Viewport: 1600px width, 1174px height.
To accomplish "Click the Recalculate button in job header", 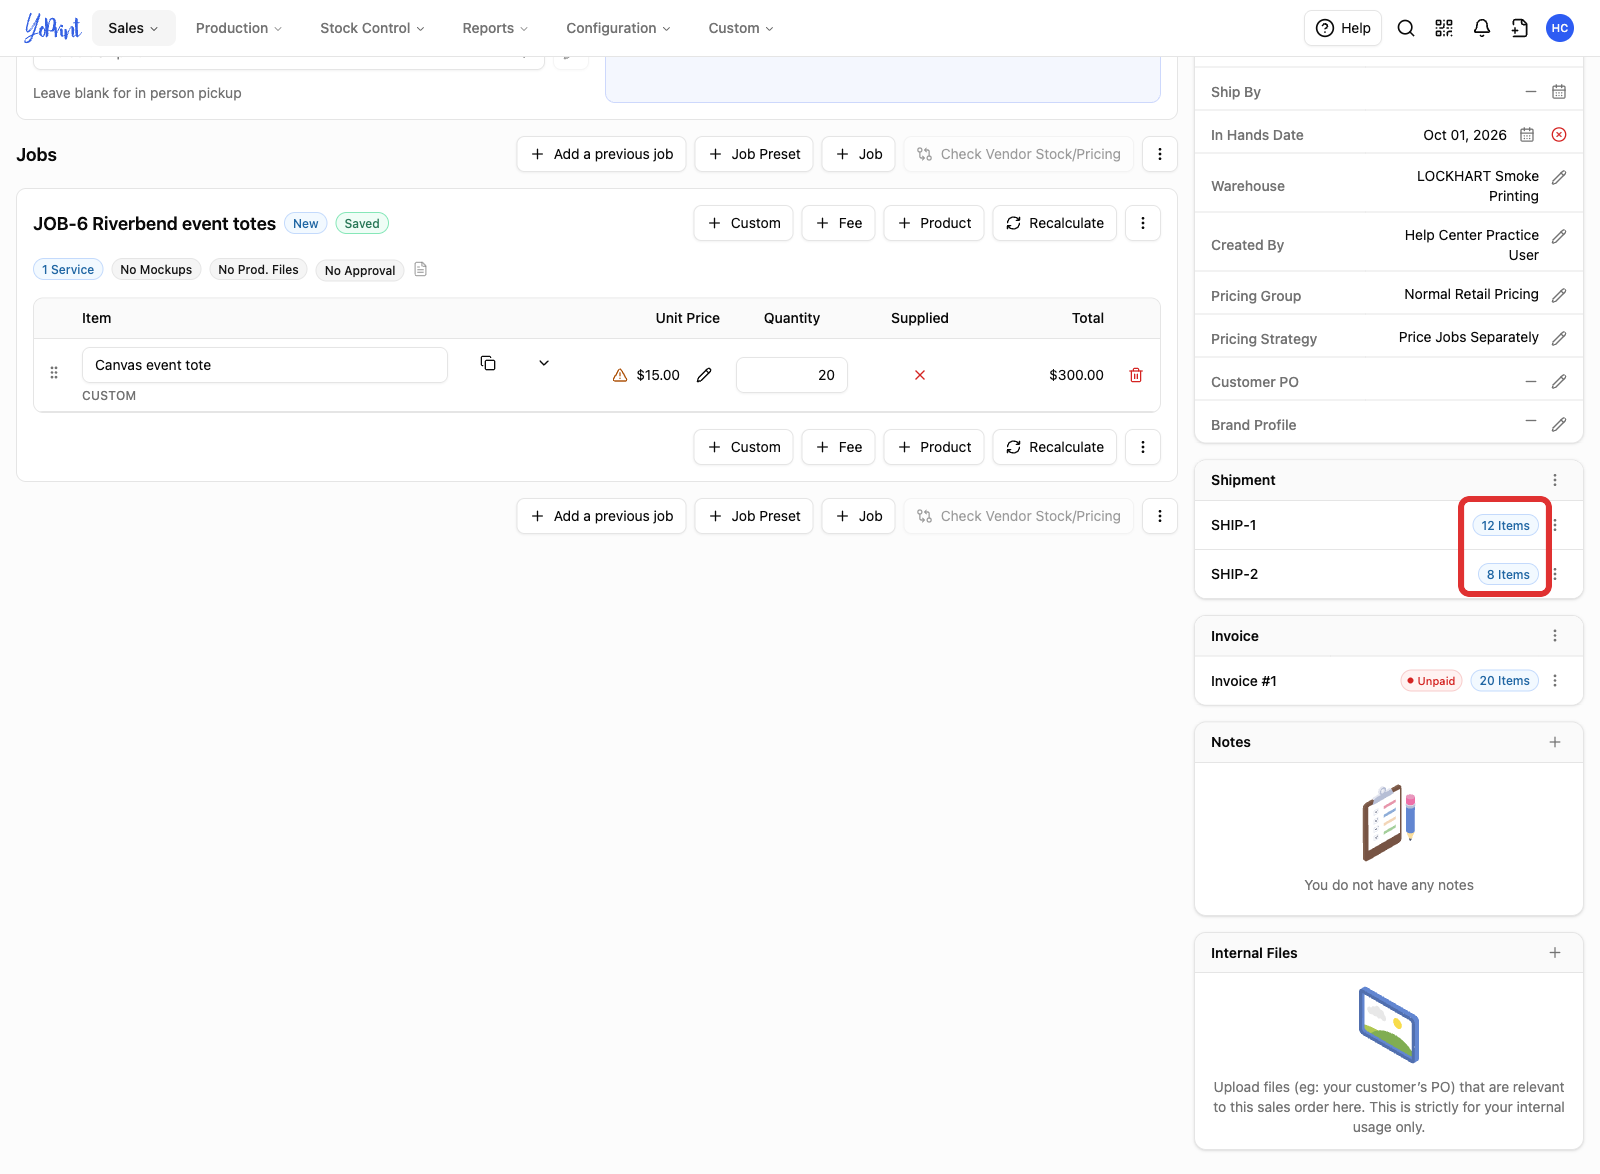I will click(1055, 223).
